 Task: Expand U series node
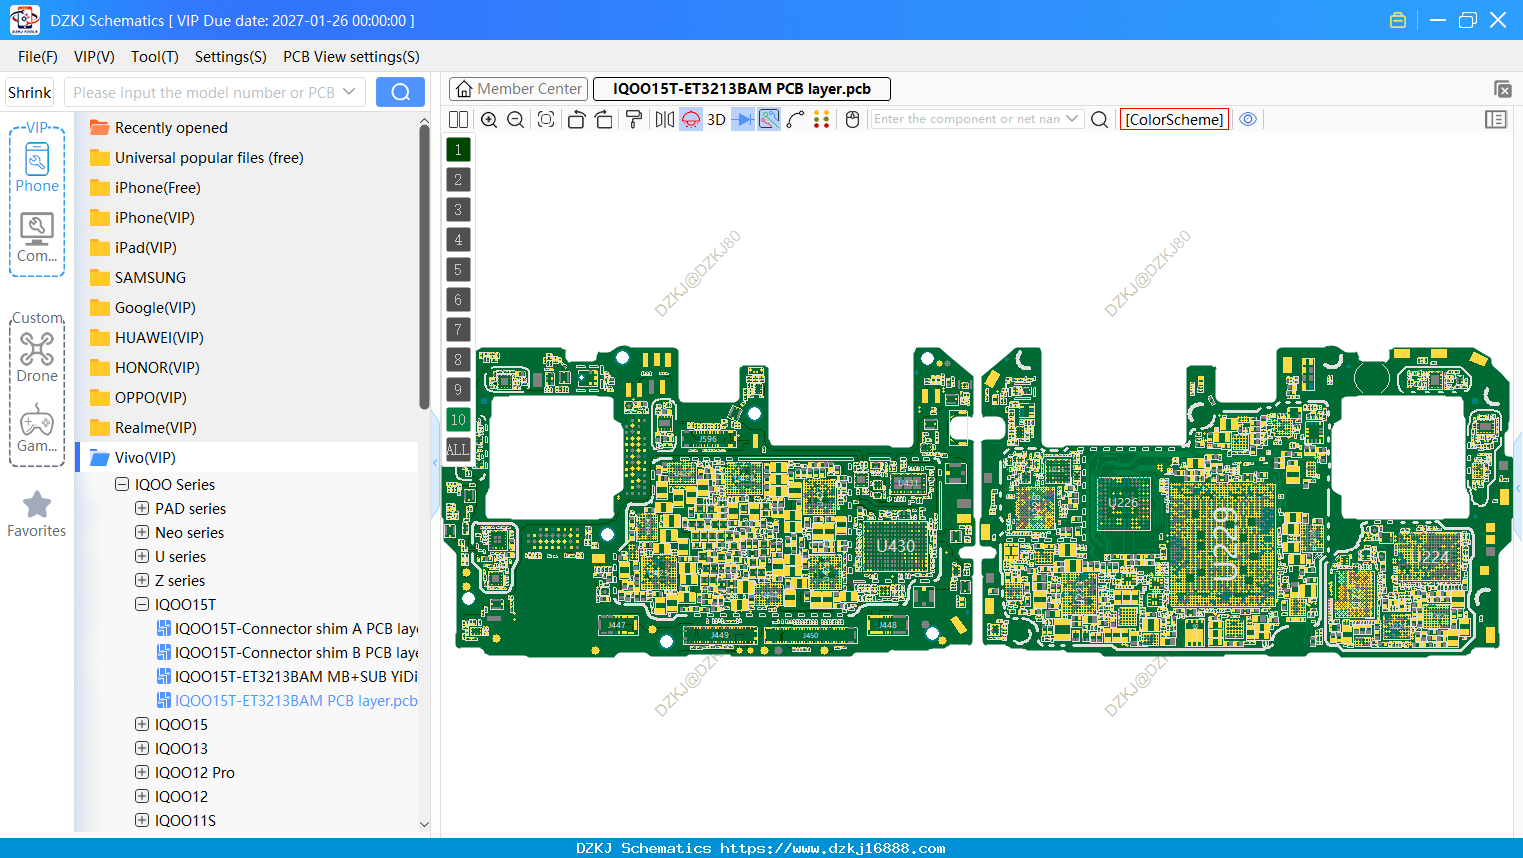coord(142,556)
